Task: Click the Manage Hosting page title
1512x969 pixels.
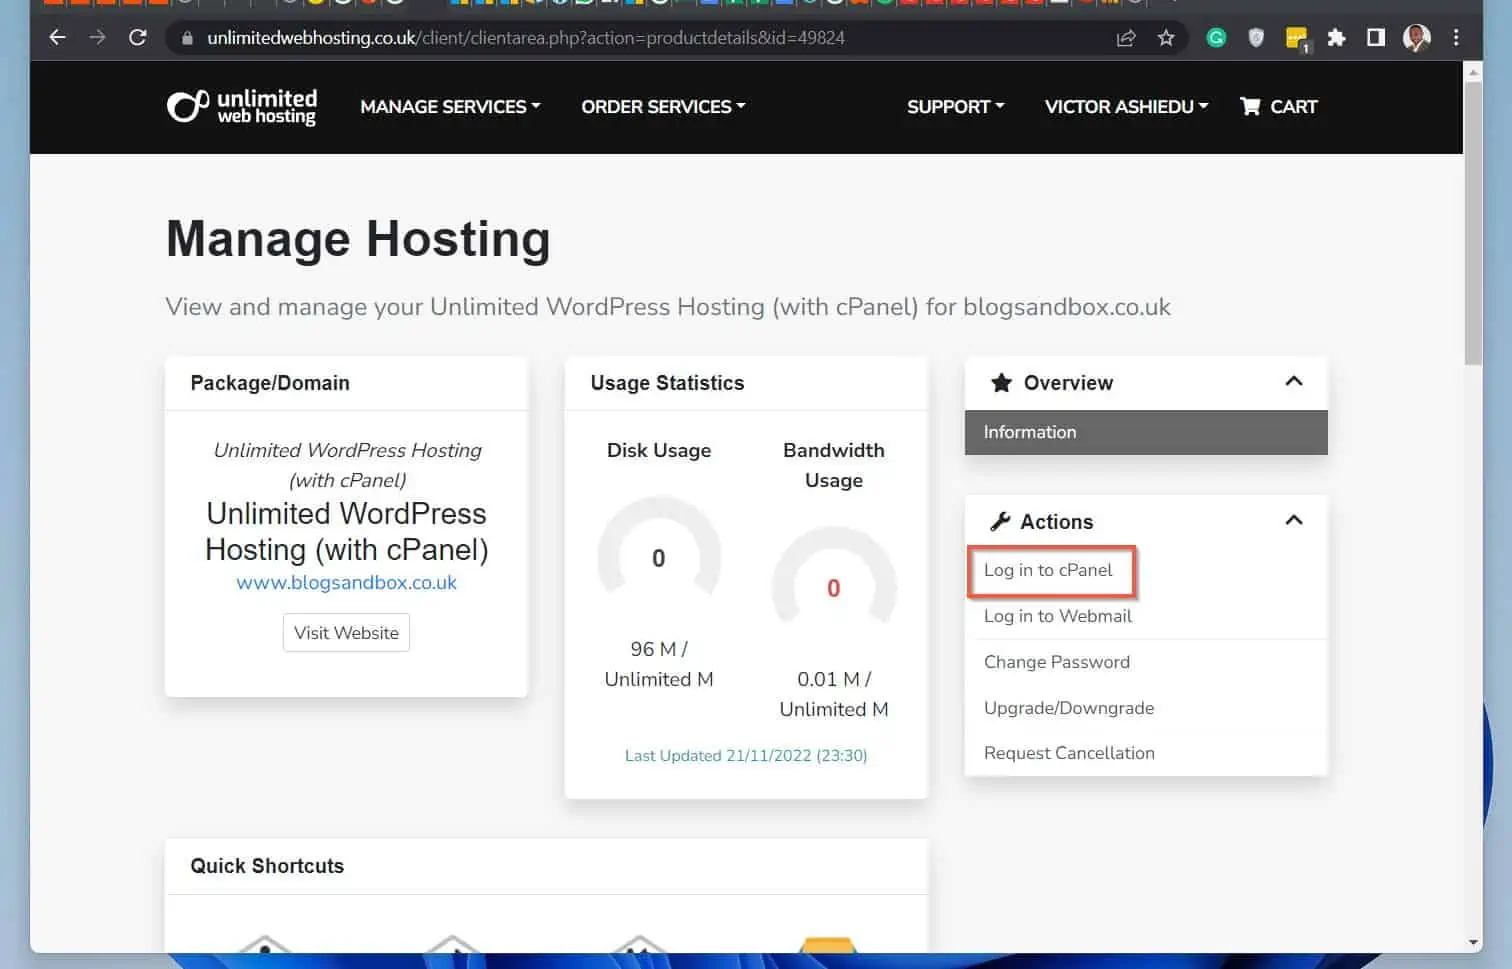Action: pyautogui.click(x=358, y=239)
